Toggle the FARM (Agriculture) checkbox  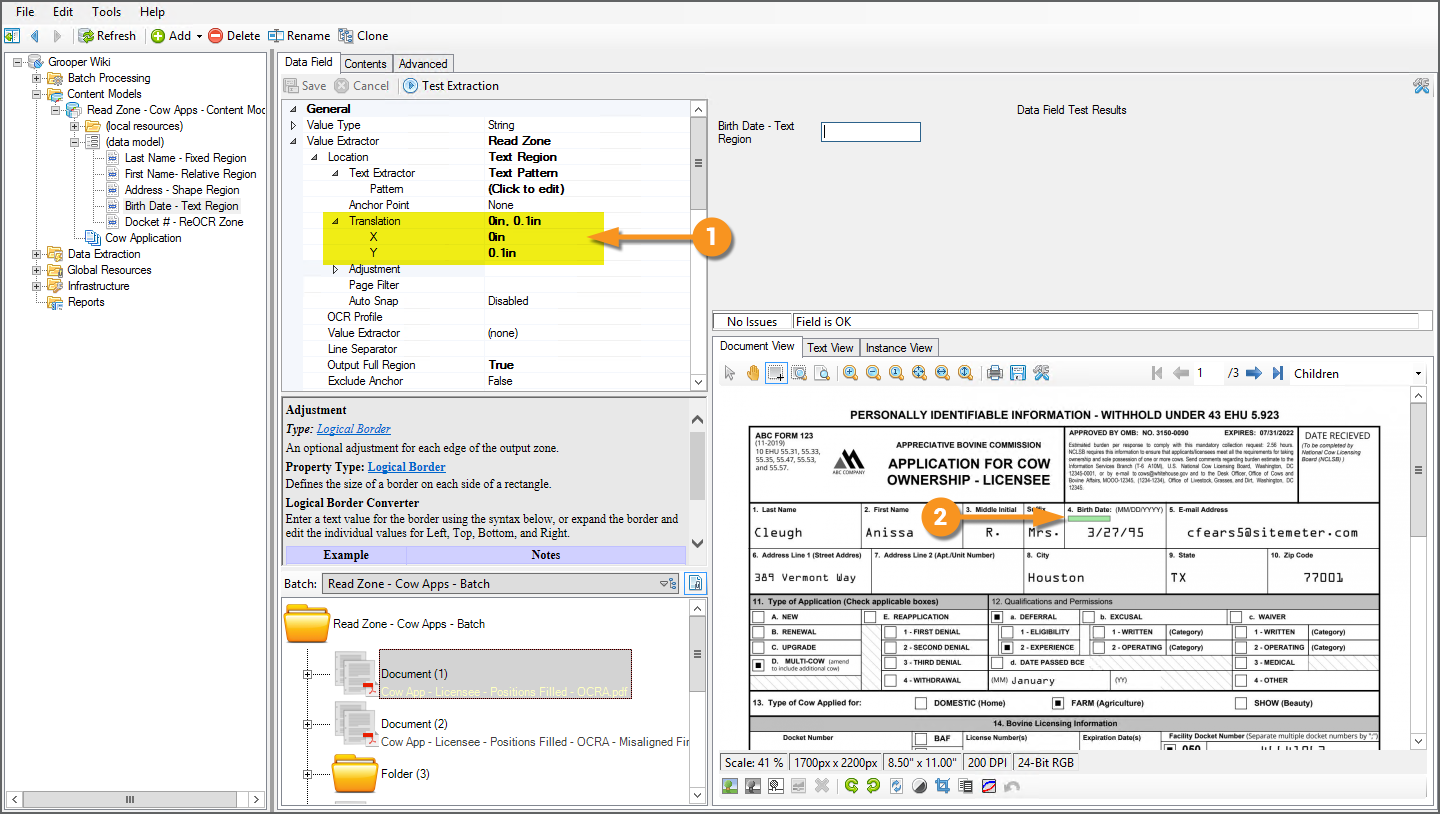pos(1058,703)
